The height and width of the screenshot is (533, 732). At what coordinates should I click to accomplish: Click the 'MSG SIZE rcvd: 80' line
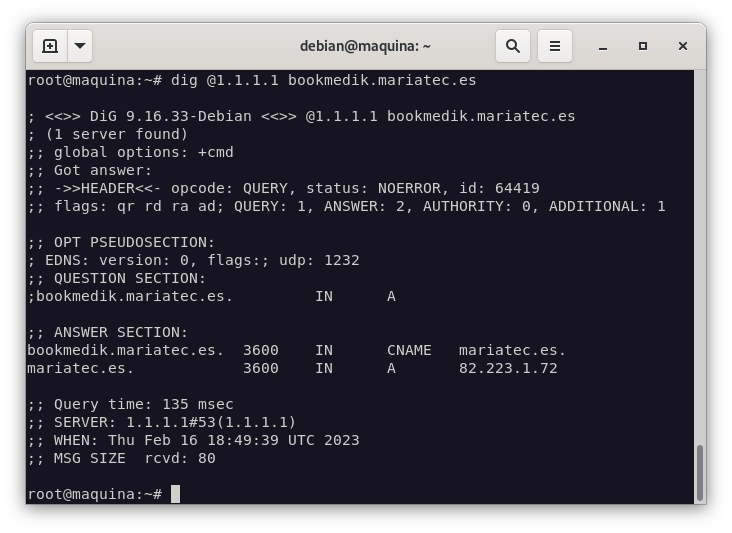[x=121, y=458]
